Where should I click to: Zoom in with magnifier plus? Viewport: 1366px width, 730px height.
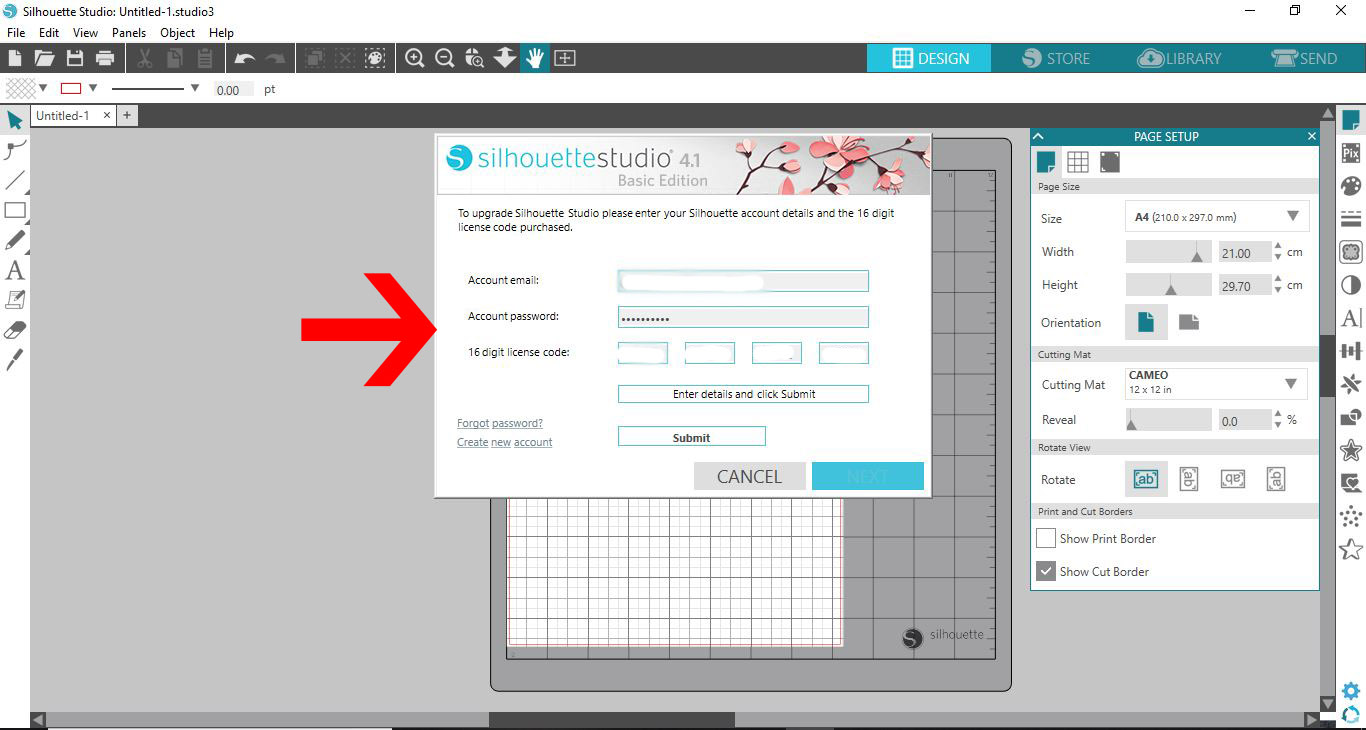coord(415,58)
